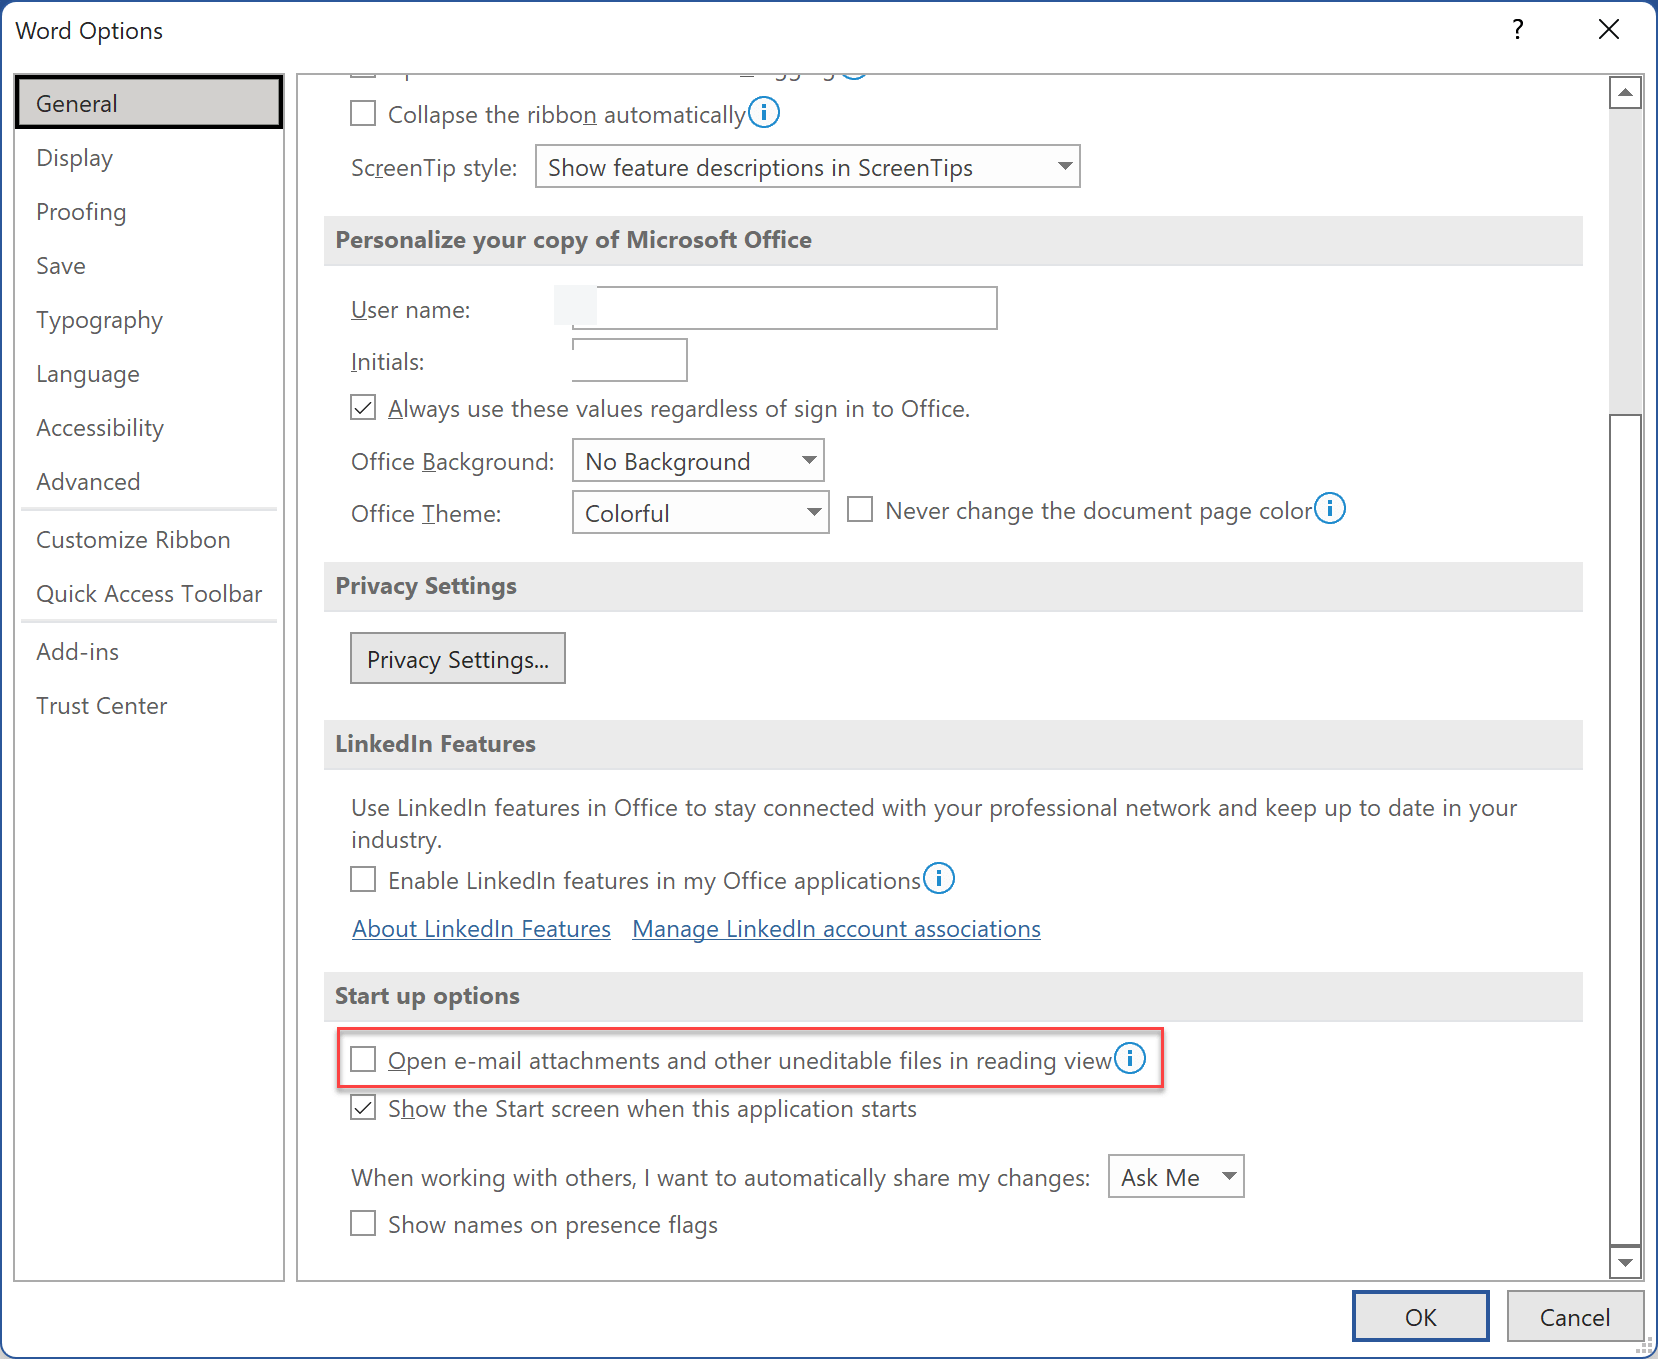Check Show names on presence flags
This screenshot has height=1359, width=1658.
pos(363,1224)
